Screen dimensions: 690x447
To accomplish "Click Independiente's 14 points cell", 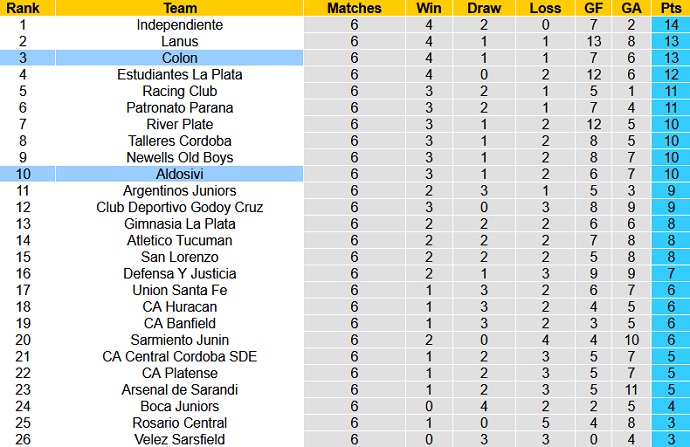I will point(670,25).
